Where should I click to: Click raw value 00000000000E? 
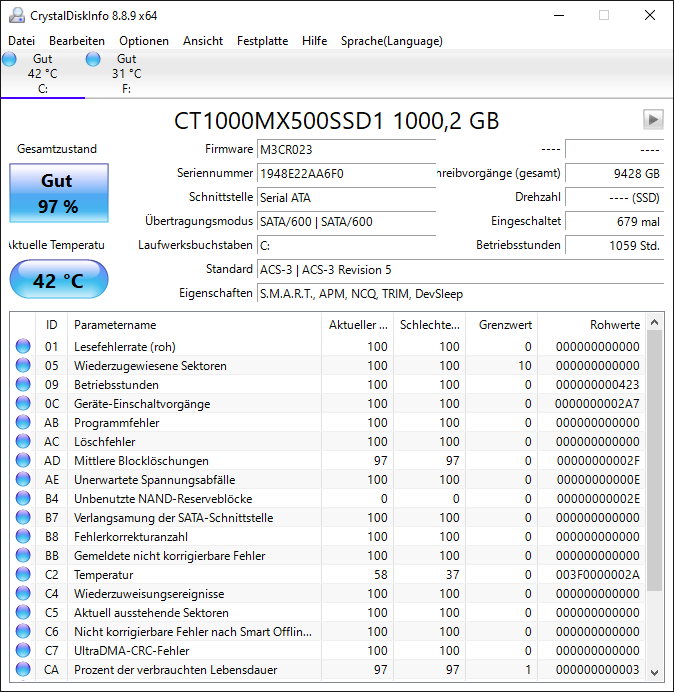tap(598, 480)
